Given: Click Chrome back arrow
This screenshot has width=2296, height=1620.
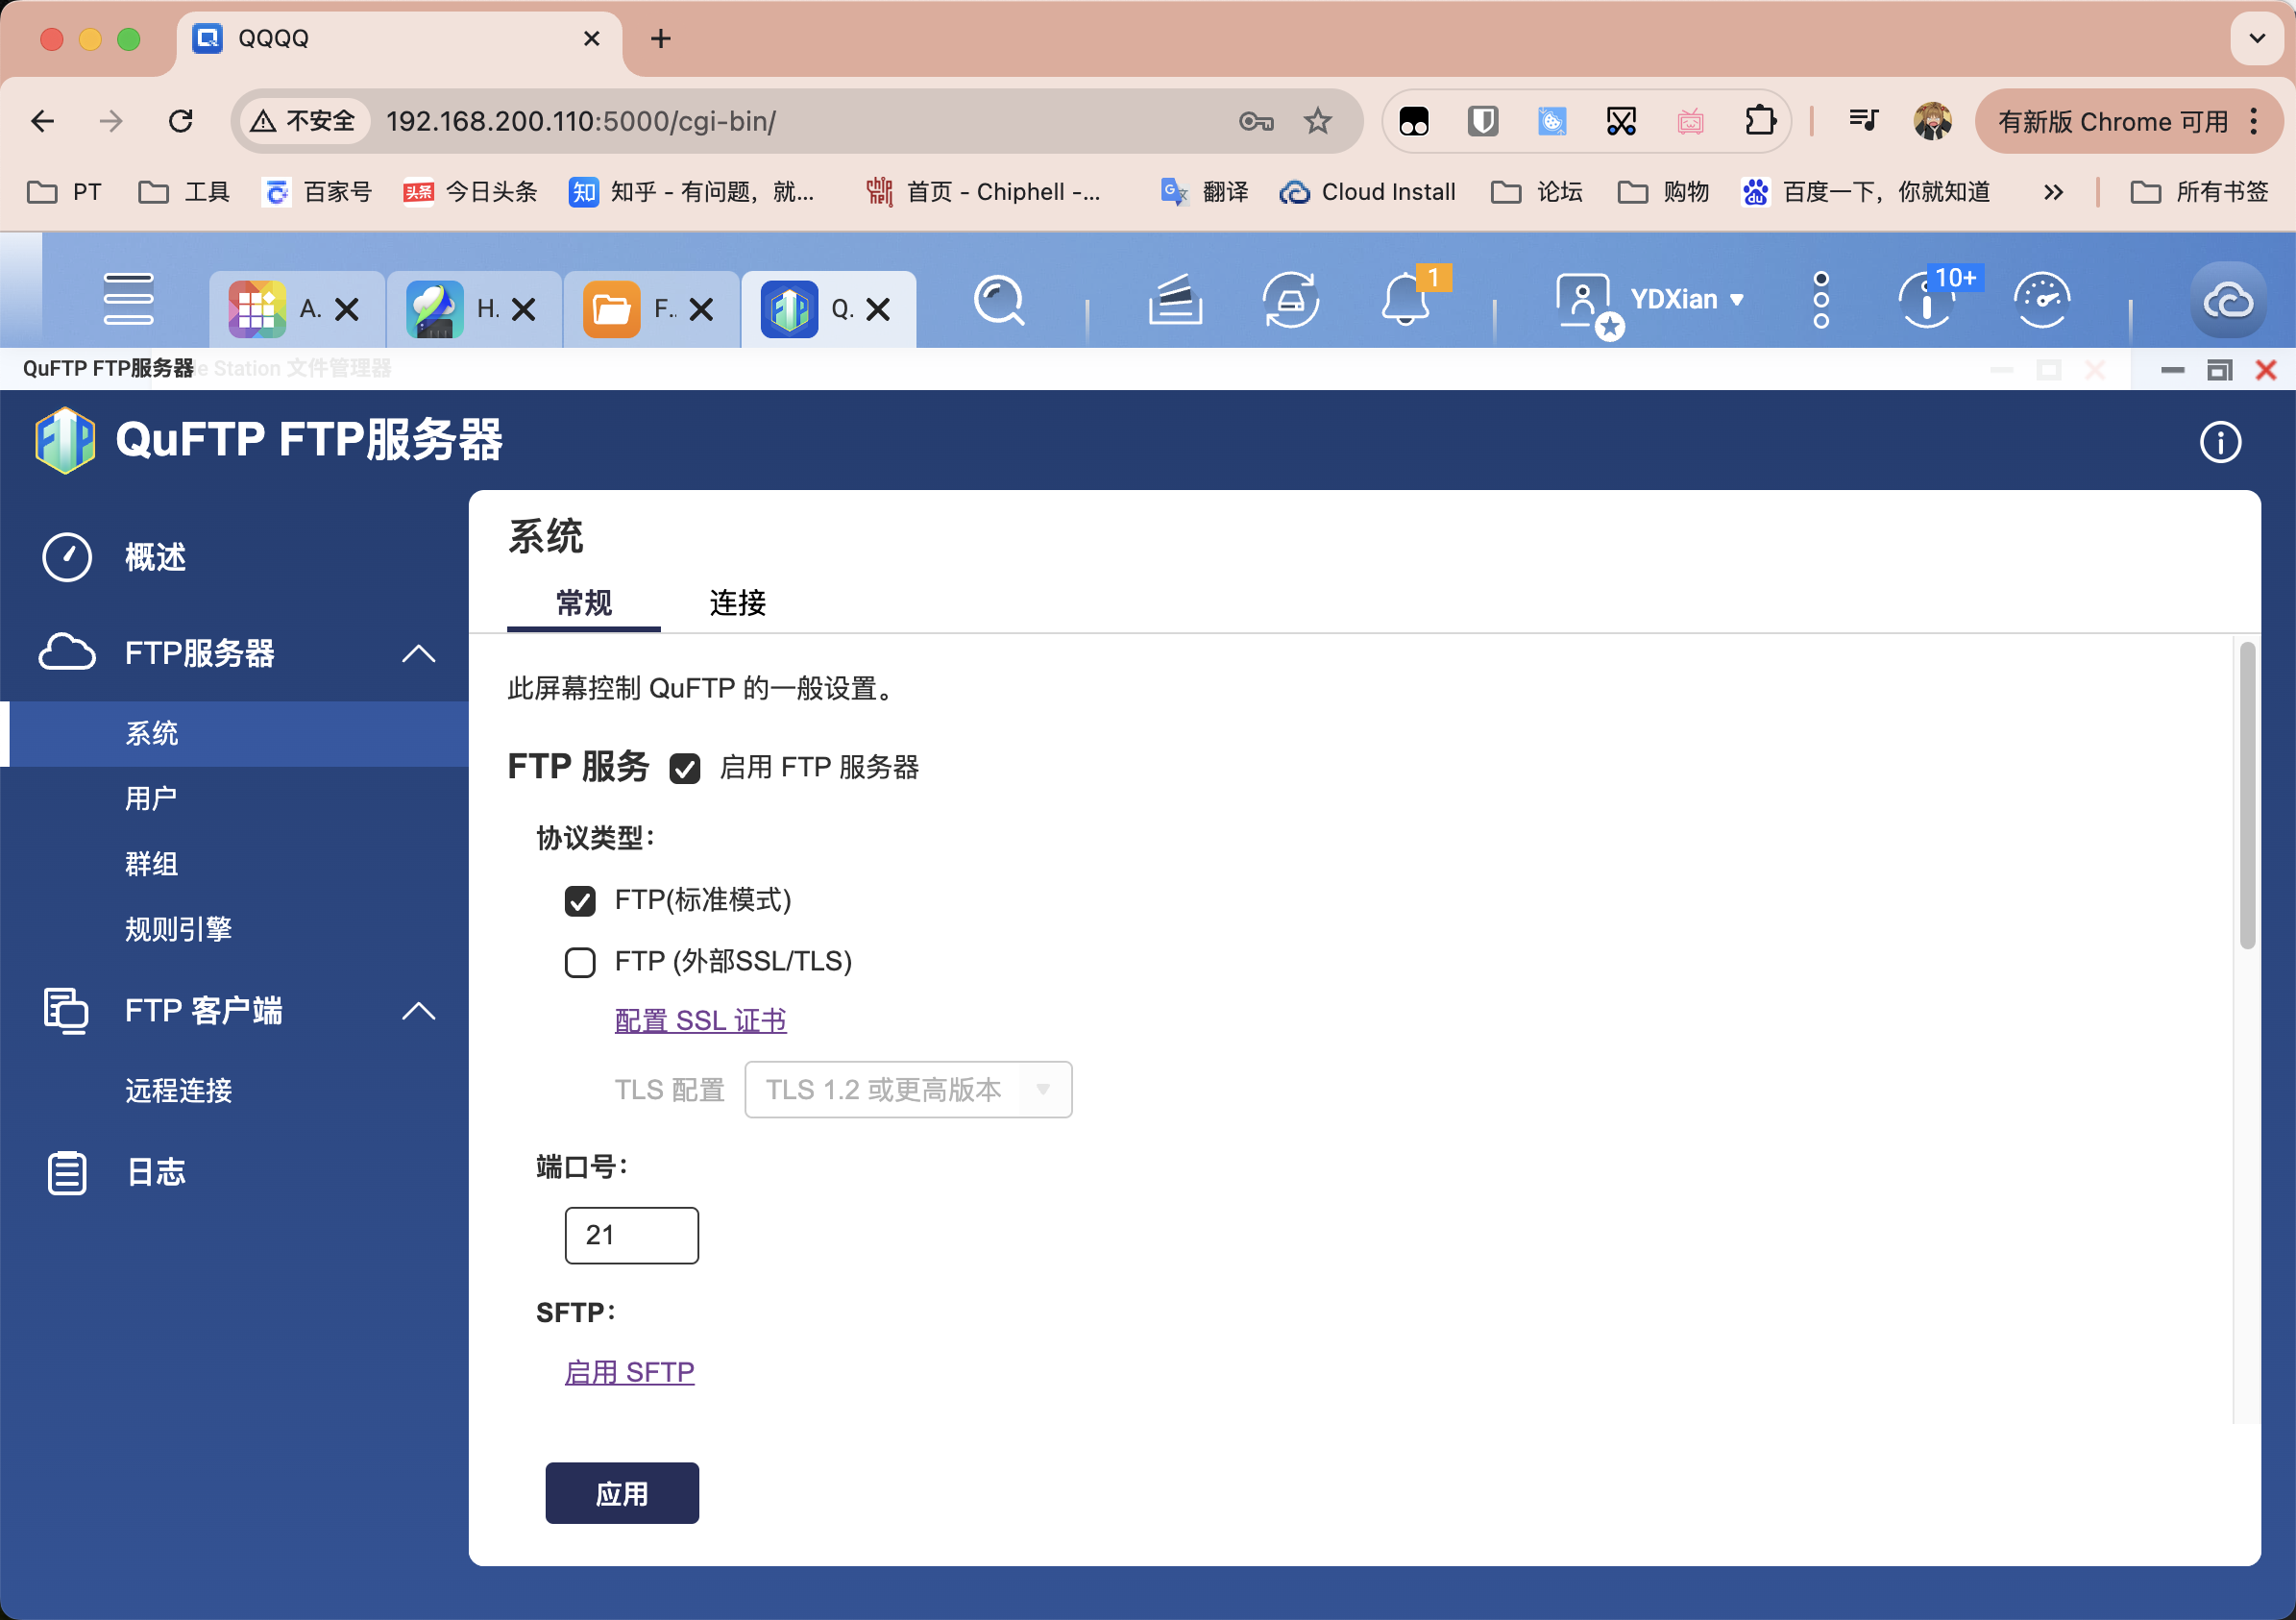Looking at the screenshot, I should pos(43,121).
